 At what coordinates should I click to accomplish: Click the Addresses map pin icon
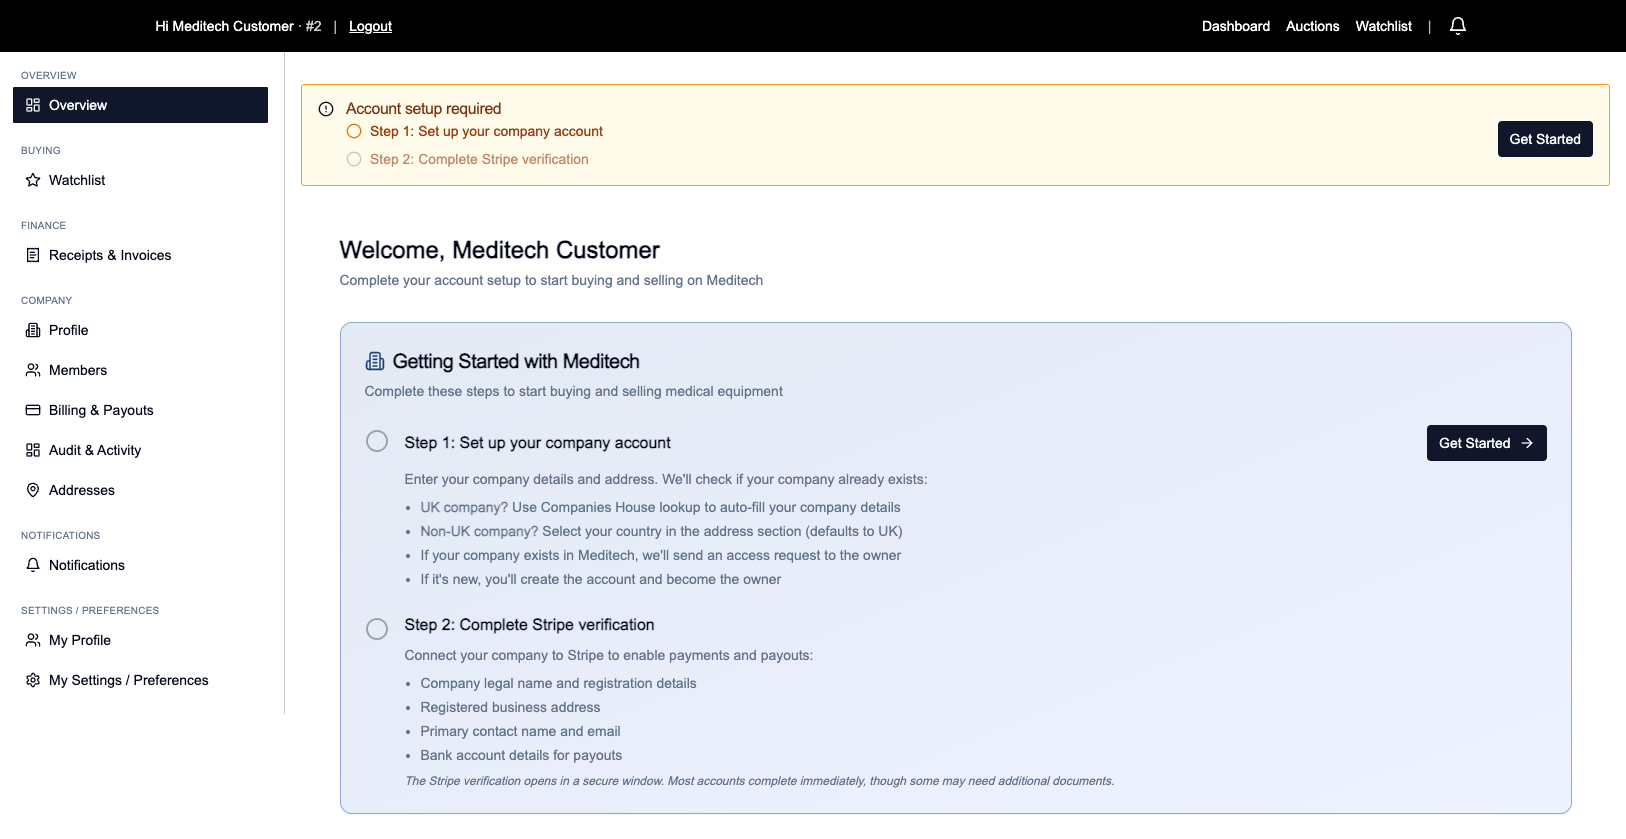33,490
